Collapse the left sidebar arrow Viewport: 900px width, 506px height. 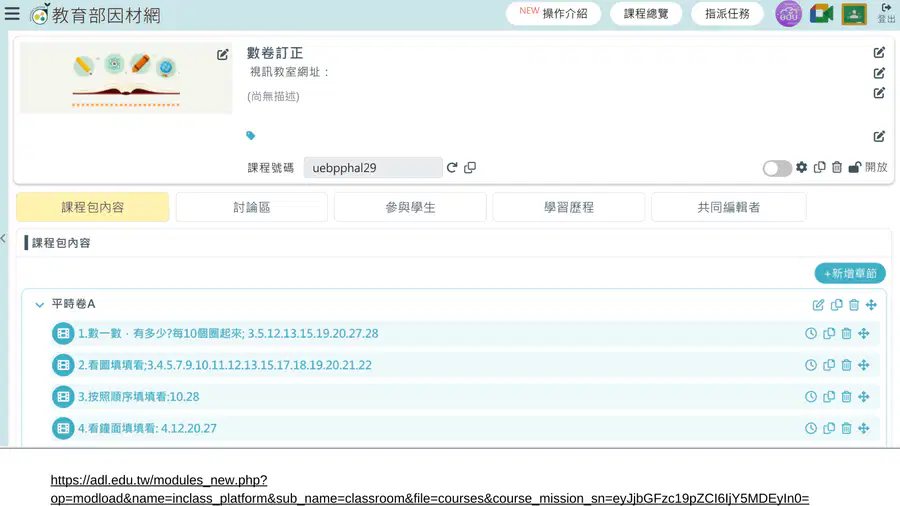3,238
